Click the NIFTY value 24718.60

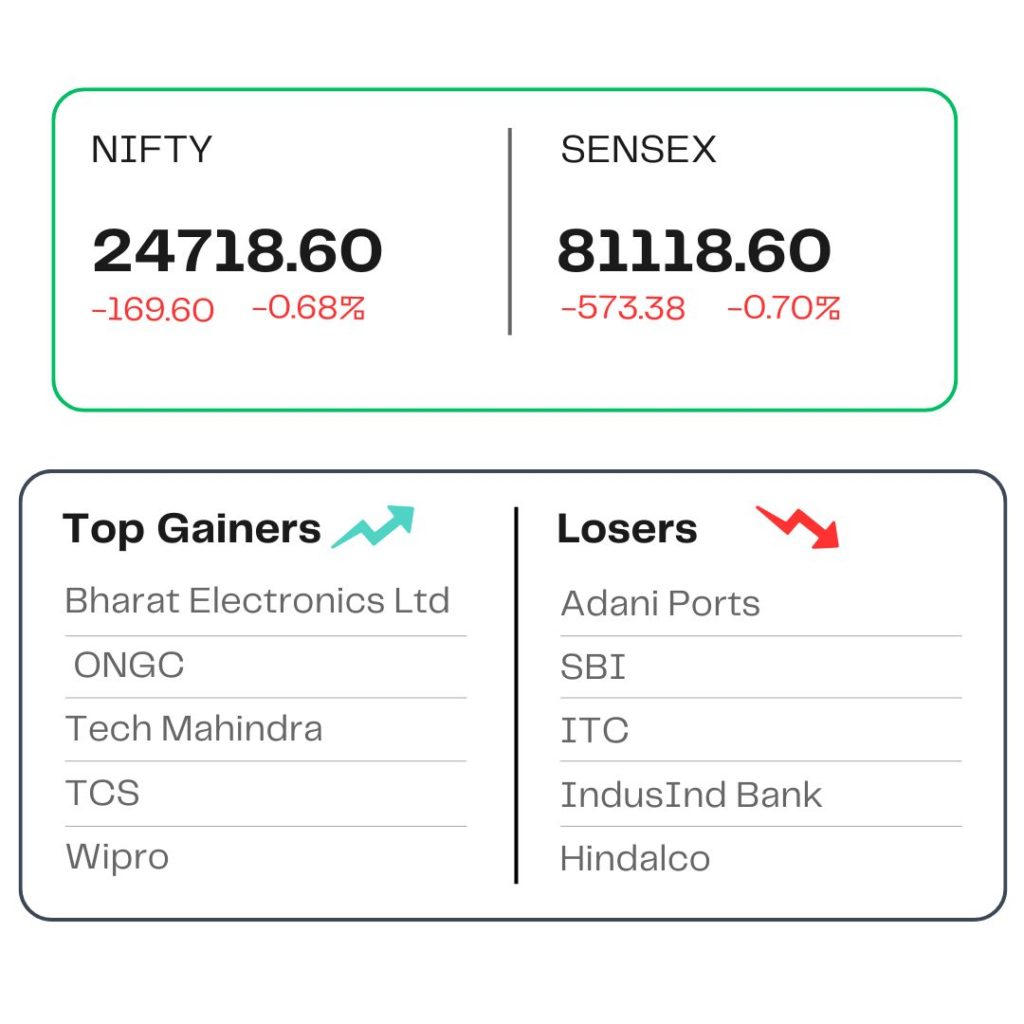point(237,251)
